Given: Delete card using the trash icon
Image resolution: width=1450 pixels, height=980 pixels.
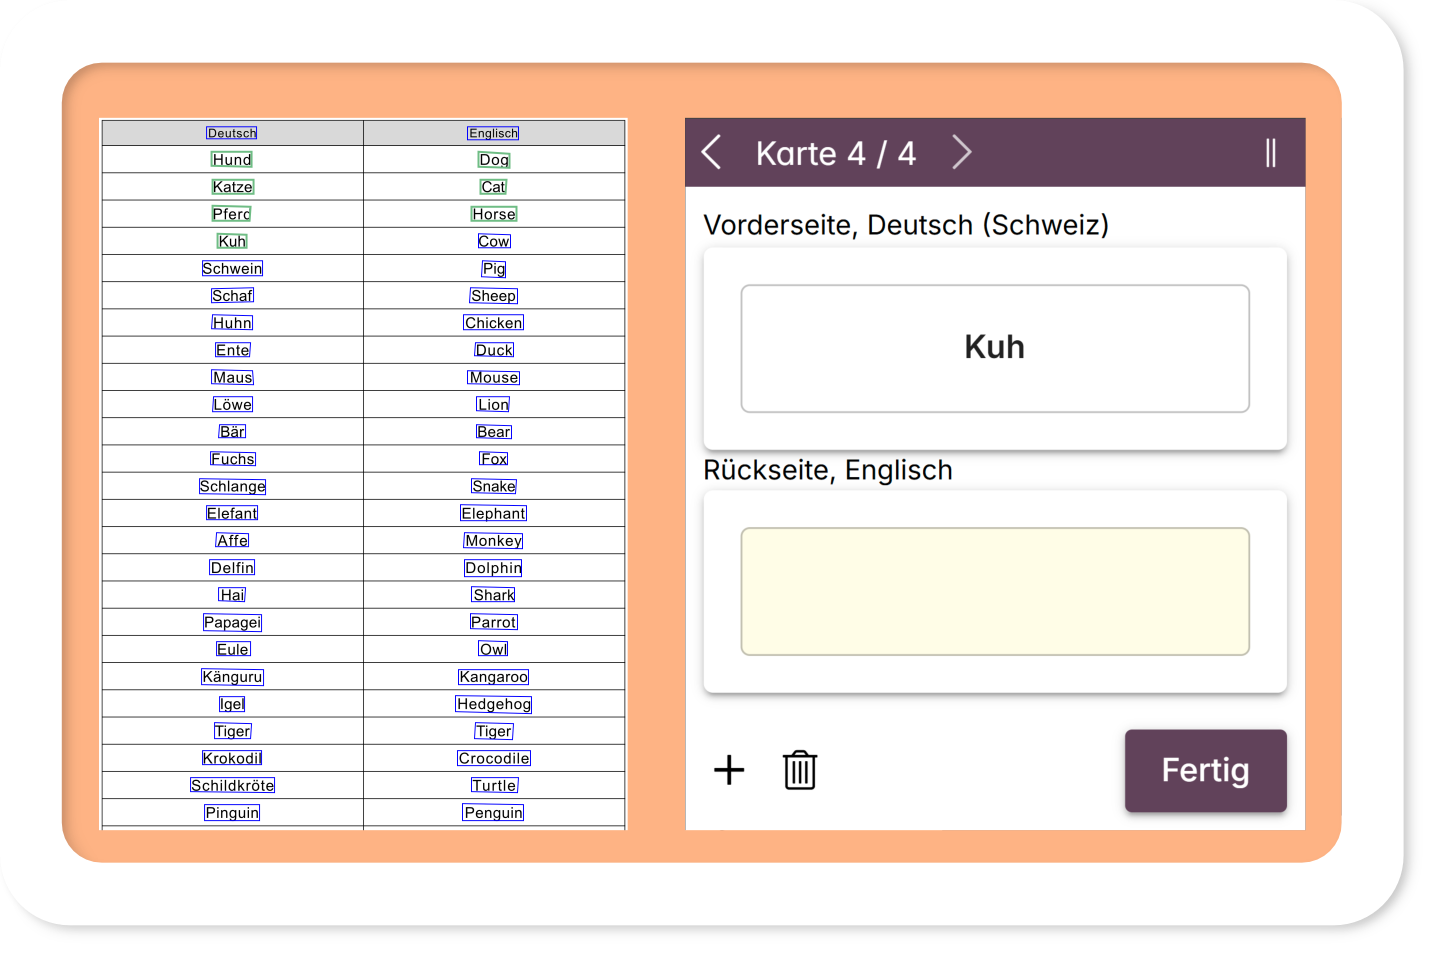Looking at the screenshot, I should pos(799,770).
